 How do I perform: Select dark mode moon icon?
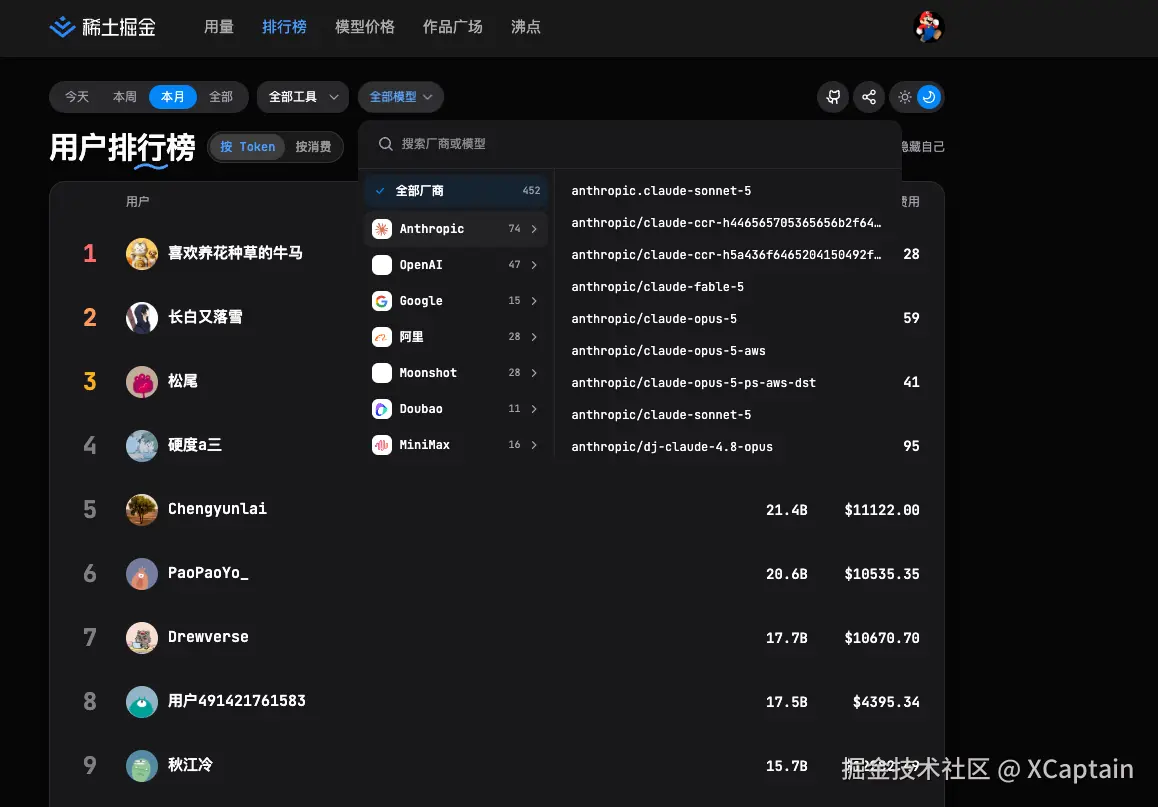pos(928,97)
